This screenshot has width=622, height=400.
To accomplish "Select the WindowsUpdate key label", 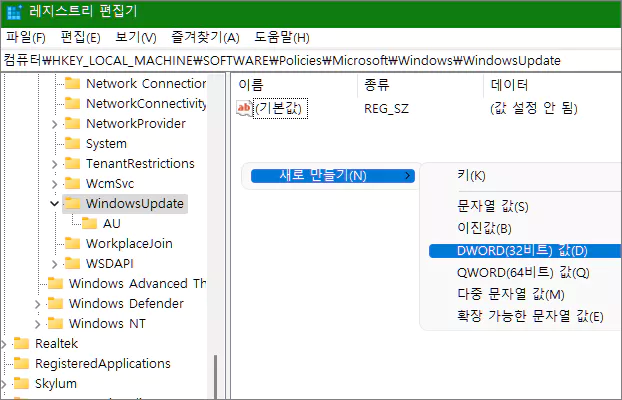I will 135,203.
